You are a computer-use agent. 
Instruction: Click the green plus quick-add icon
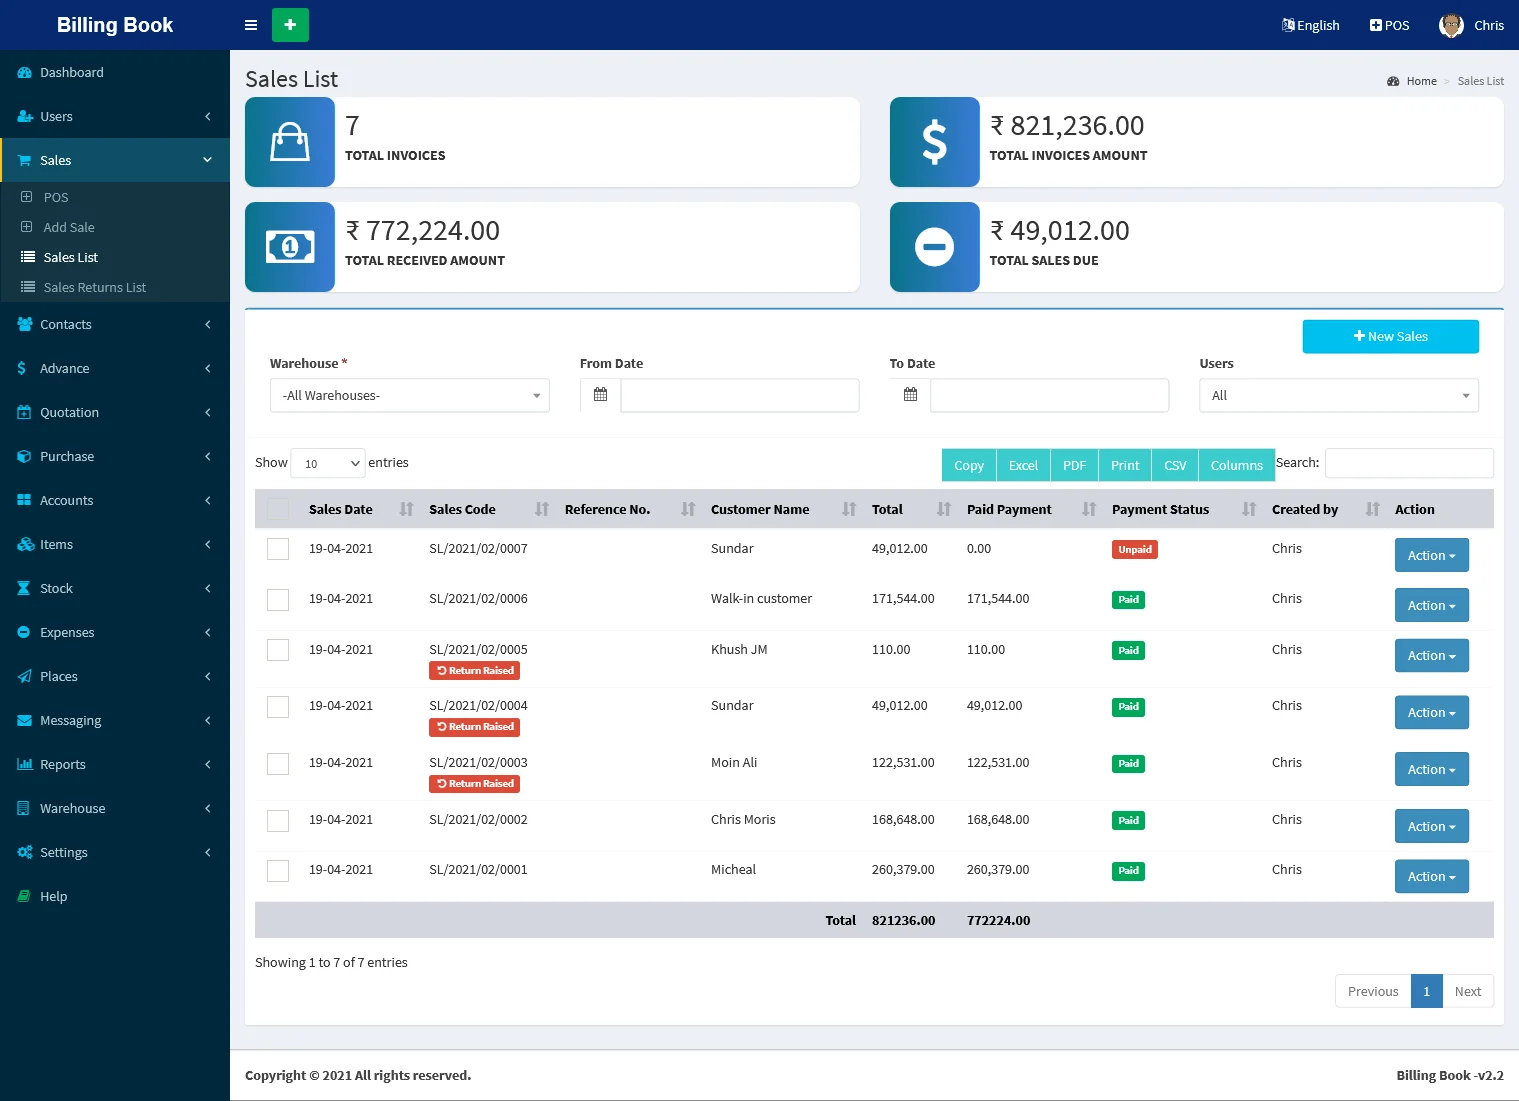[x=290, y=25]
